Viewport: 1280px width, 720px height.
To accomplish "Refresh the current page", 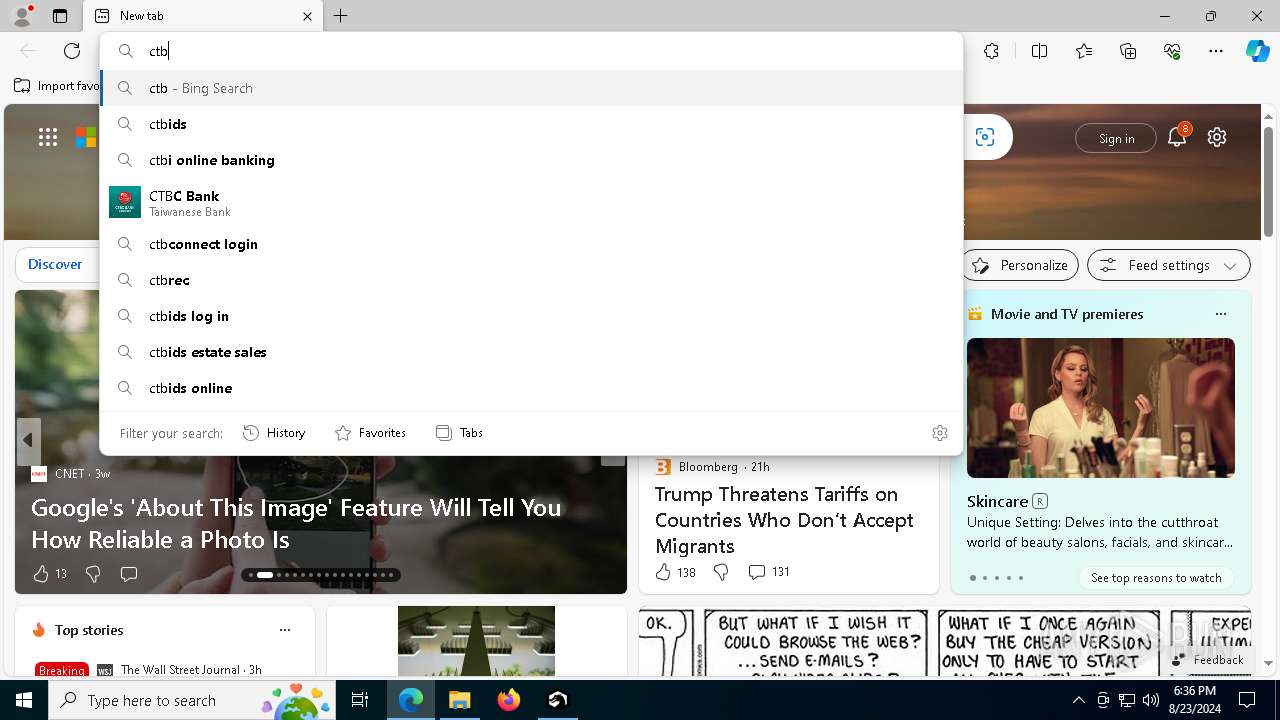I will coord(72,51).
